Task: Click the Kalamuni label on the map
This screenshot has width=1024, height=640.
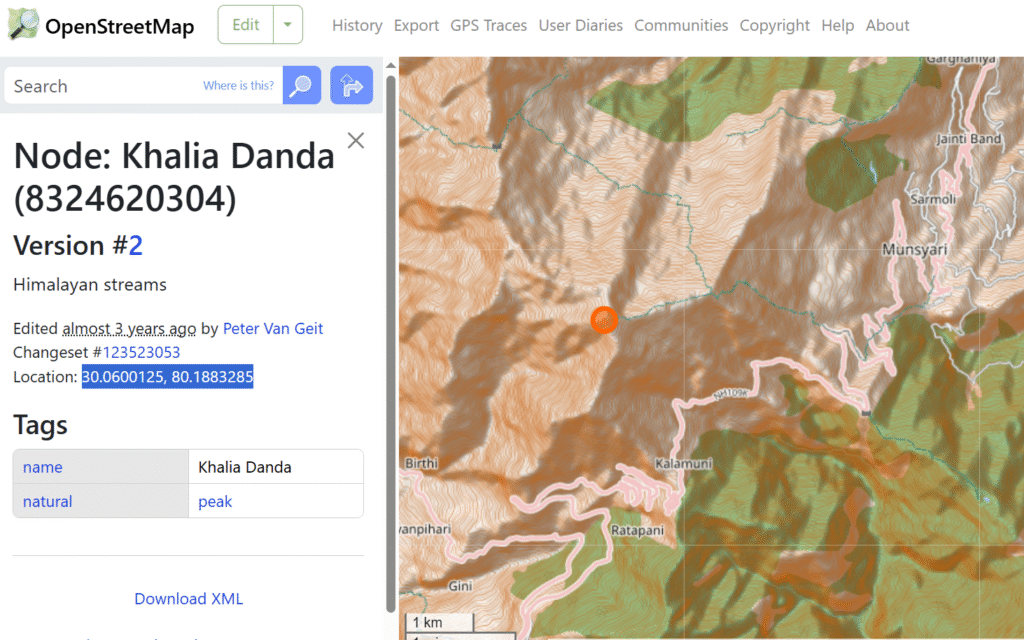Action: click(x=683, y=464)
